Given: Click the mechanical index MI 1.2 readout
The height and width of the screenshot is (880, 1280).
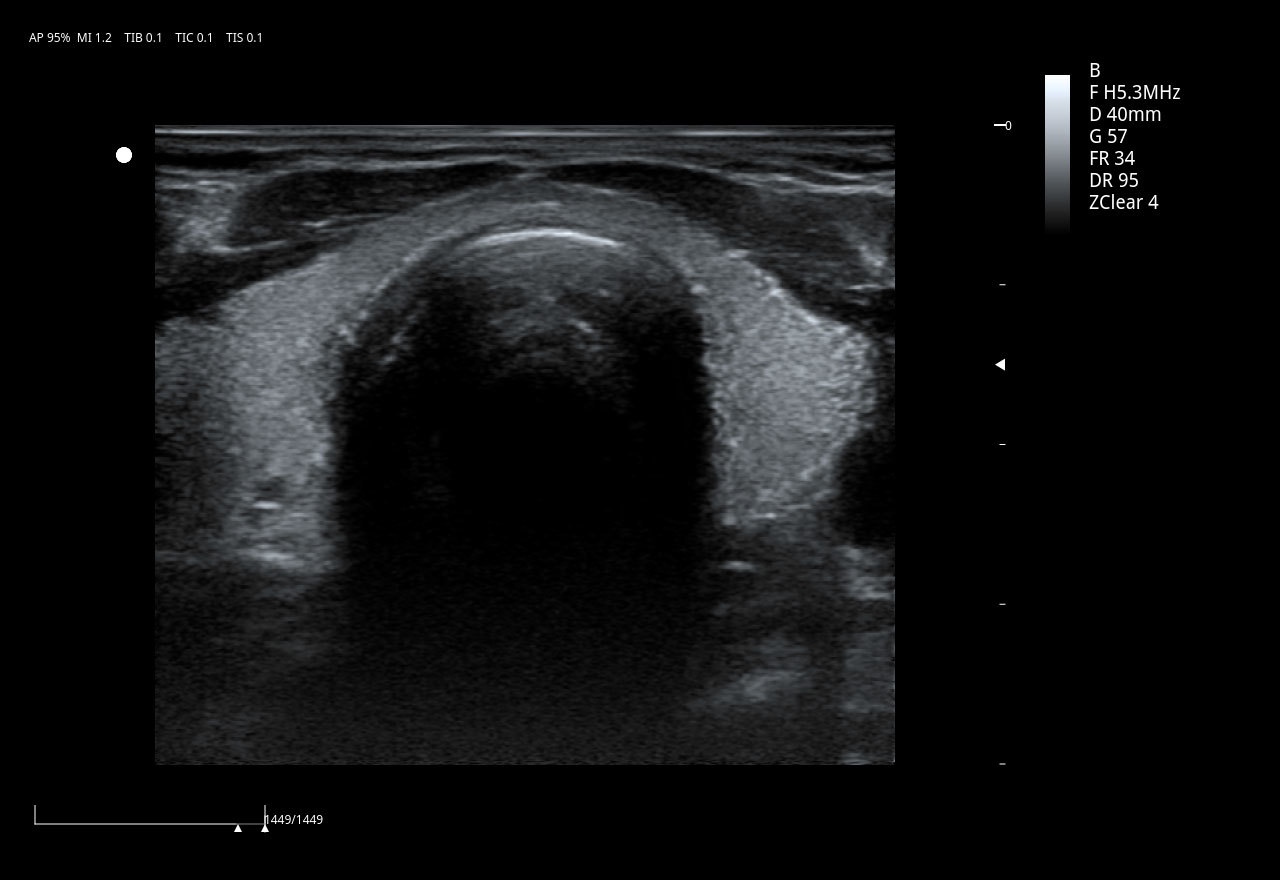Looking at the screenshot, I should coord(94,38).
